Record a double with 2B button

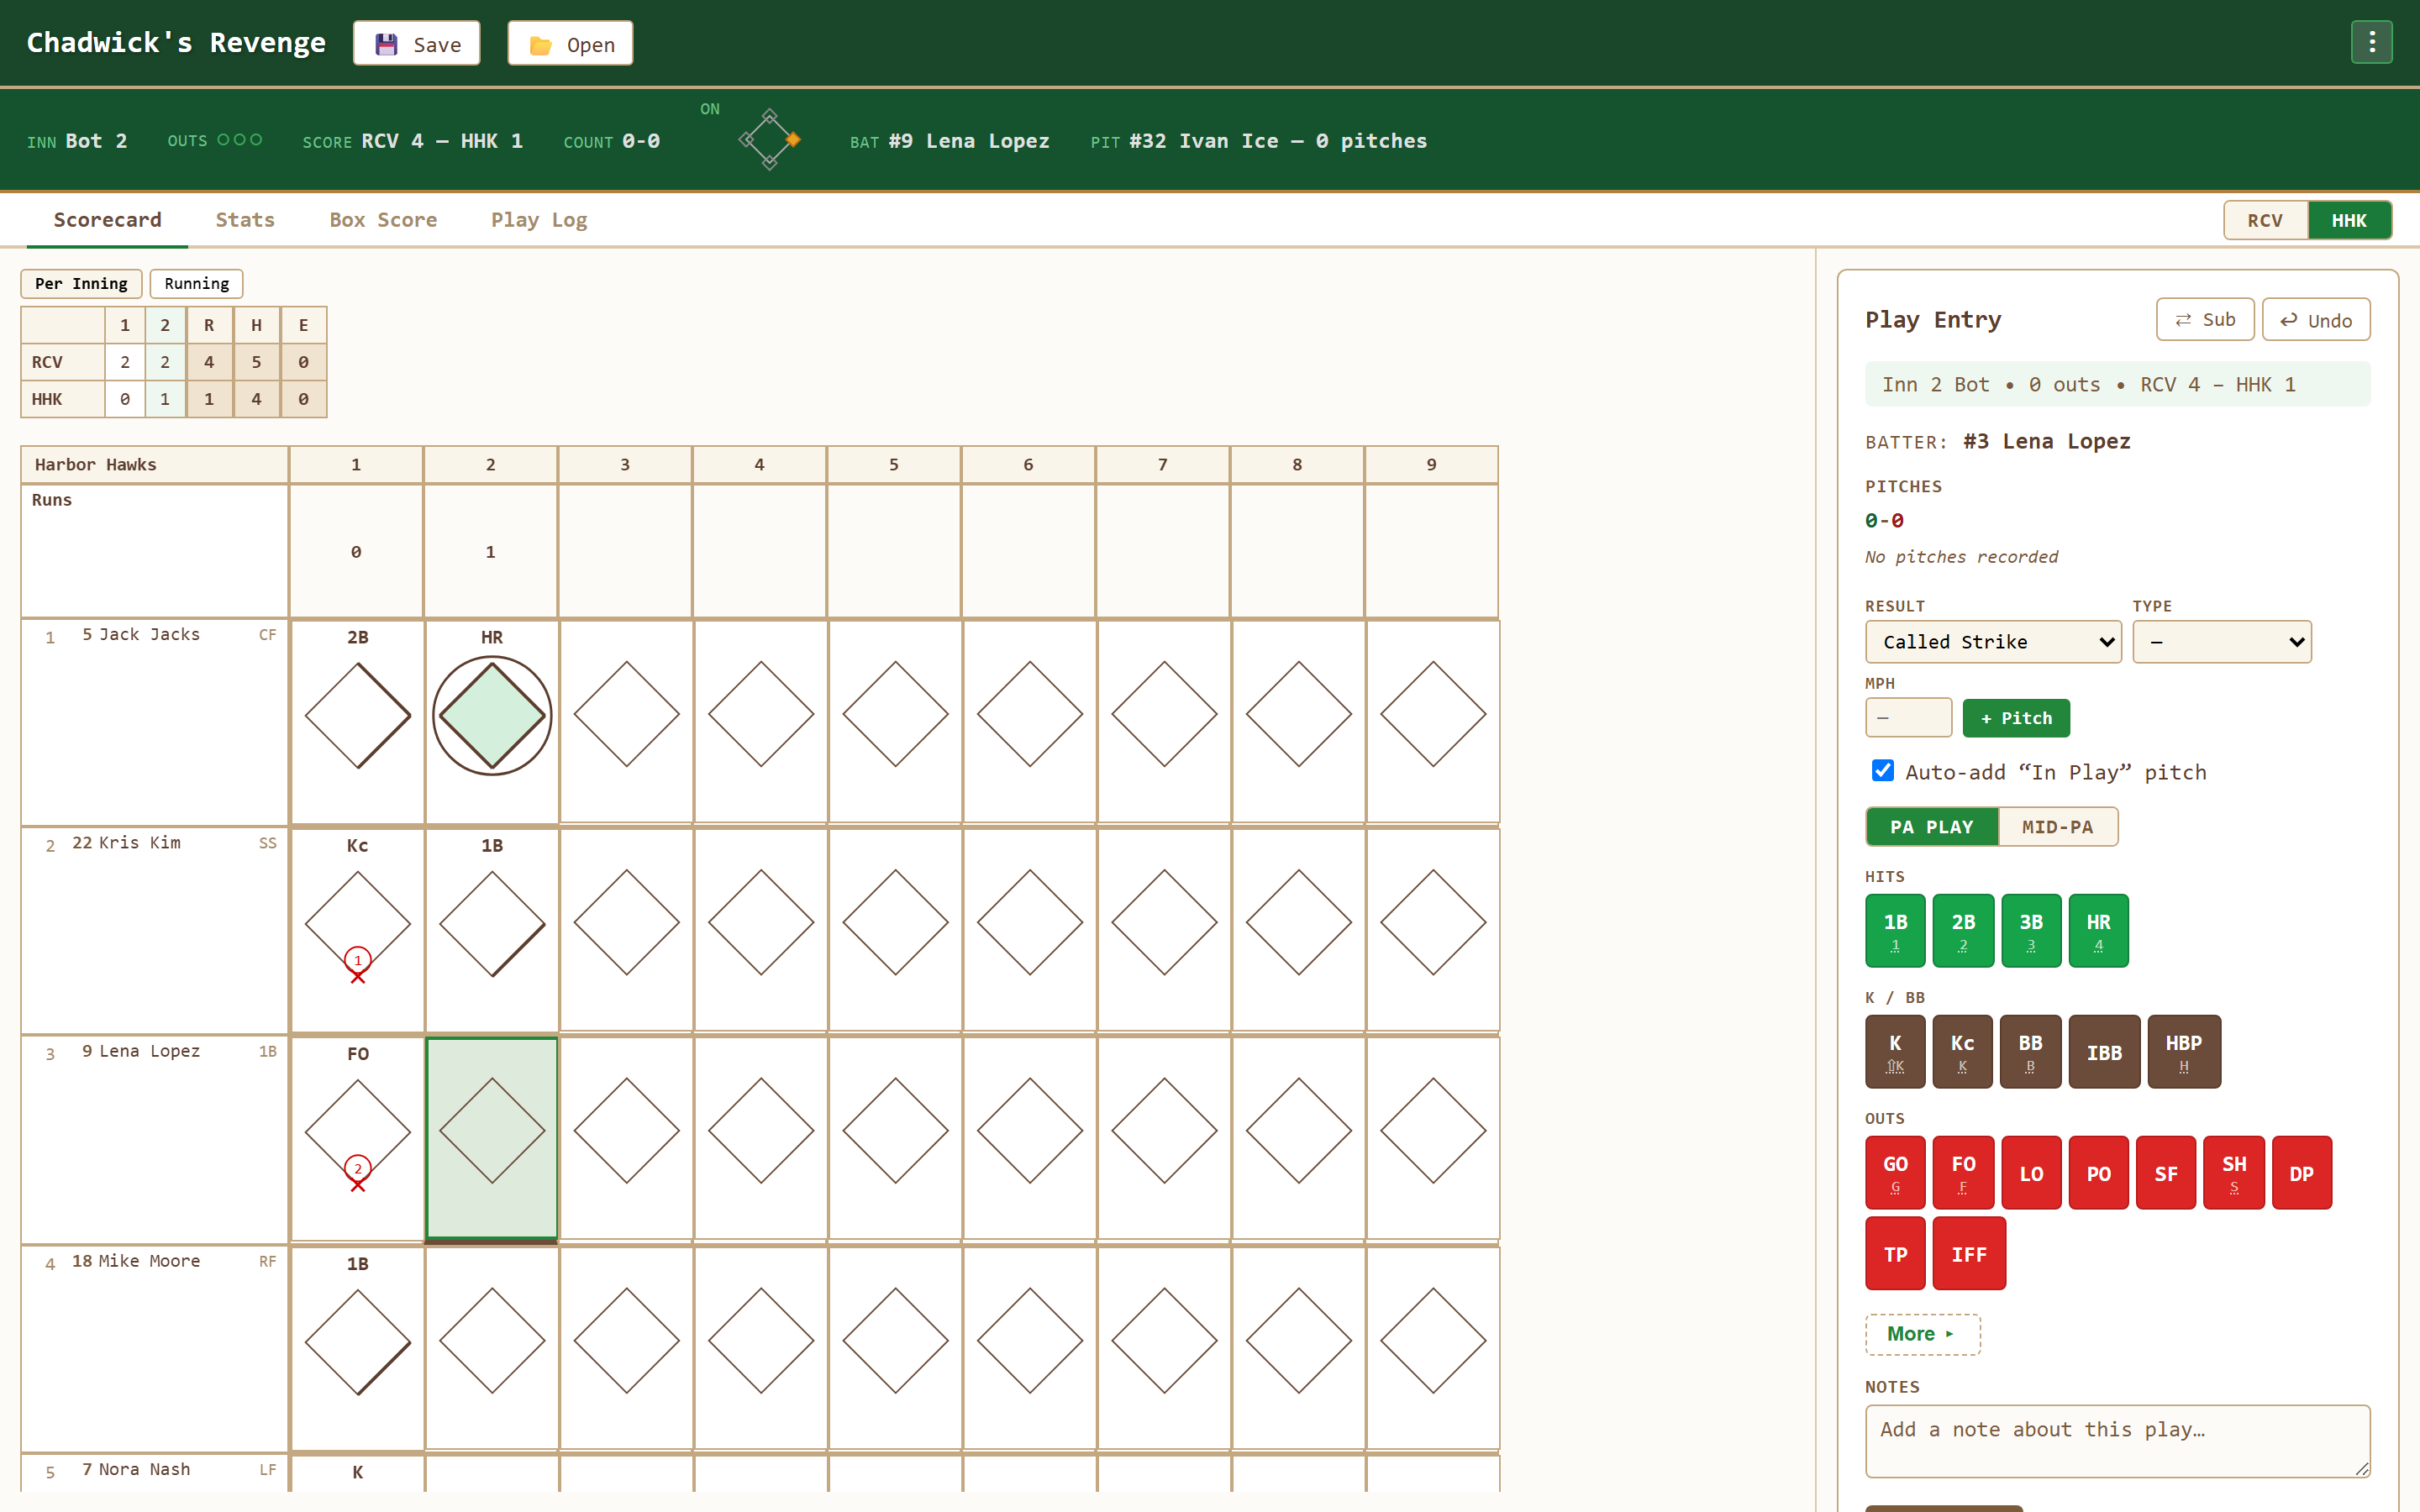1963,930
